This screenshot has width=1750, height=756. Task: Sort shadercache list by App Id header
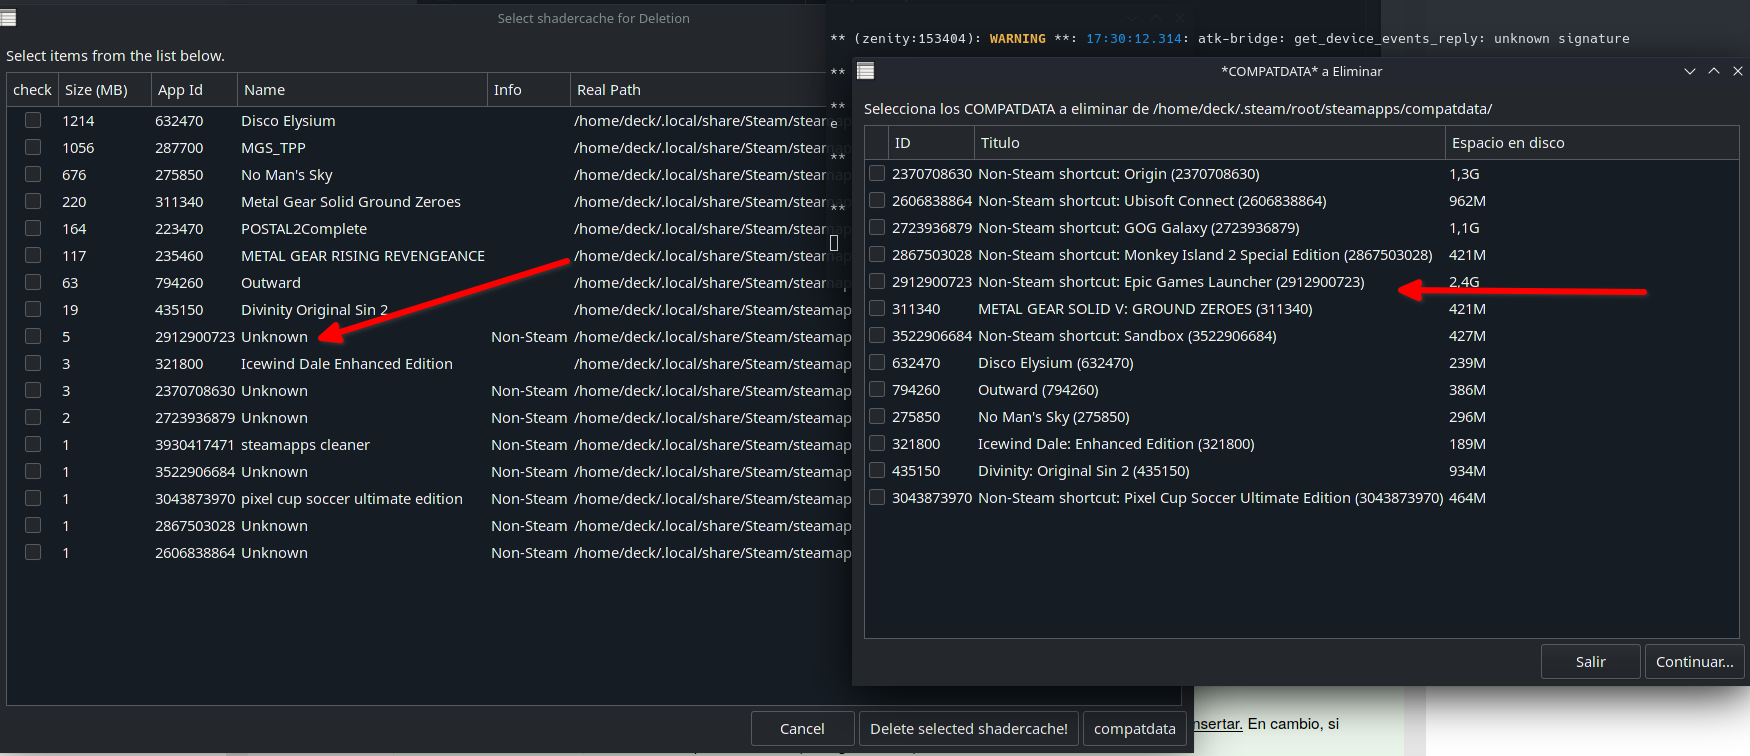click(x=194, y=90)
